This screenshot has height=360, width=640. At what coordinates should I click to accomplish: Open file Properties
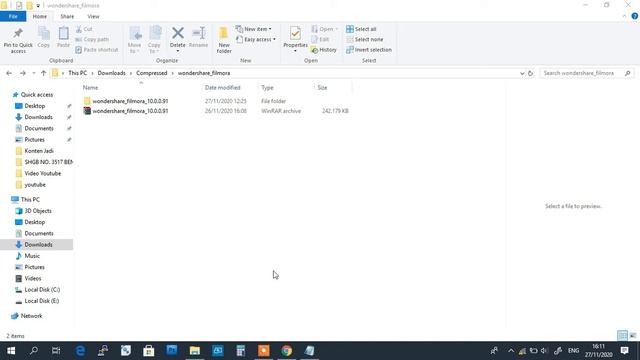pyautogui.click(x=295, y=40)
